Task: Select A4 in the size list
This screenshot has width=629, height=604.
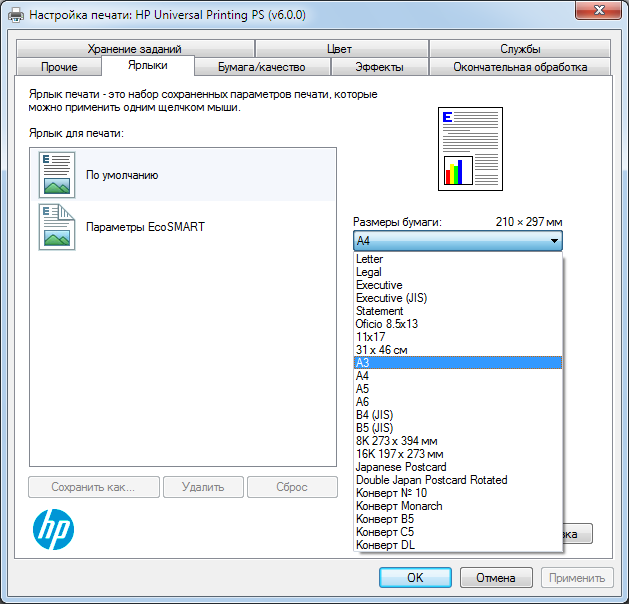Action: pyautogui.click(x=458, y=376)
